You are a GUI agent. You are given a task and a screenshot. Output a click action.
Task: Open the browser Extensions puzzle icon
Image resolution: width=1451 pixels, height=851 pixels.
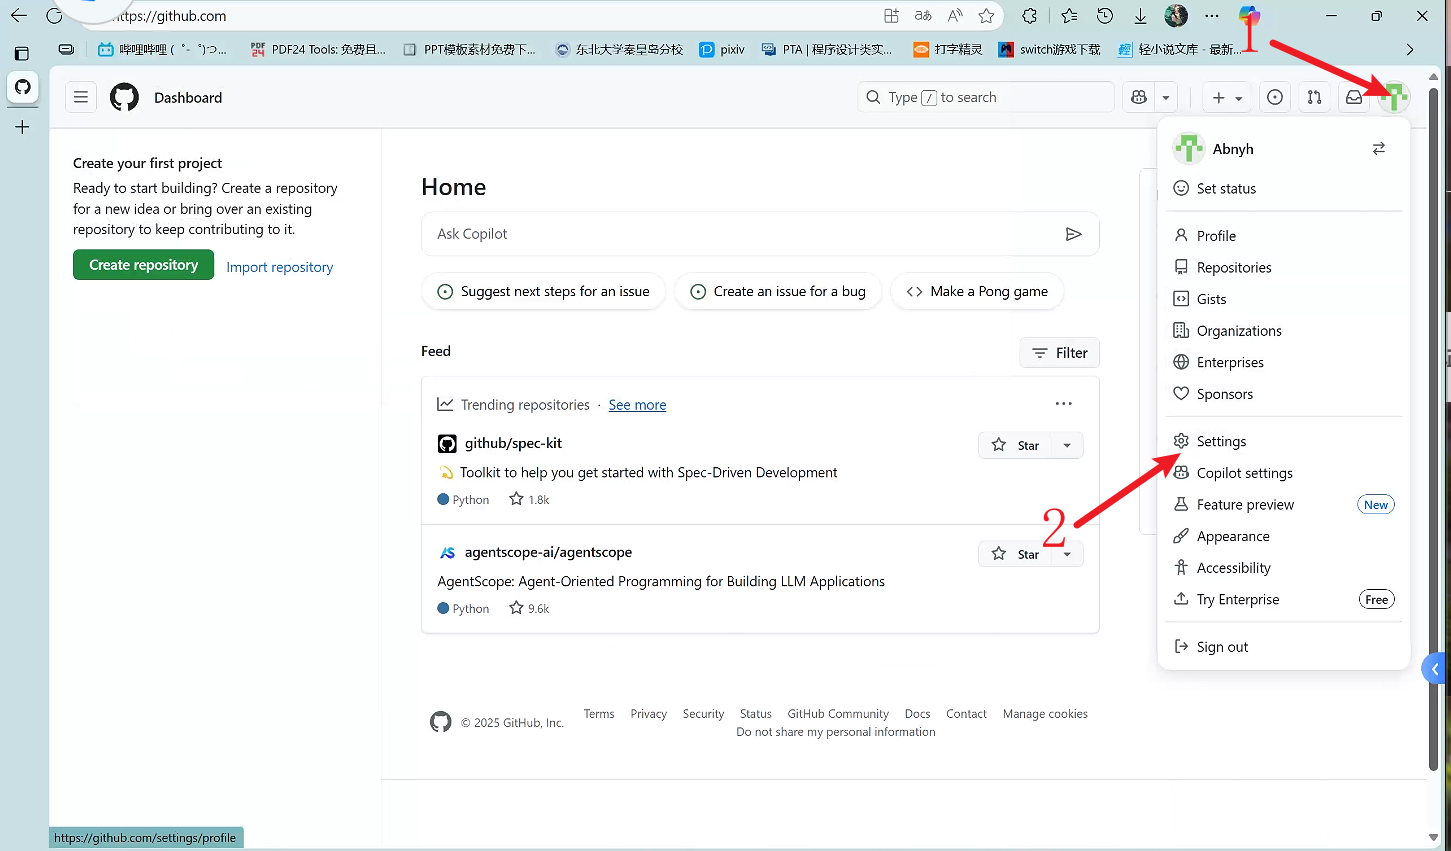[1030, 16]
